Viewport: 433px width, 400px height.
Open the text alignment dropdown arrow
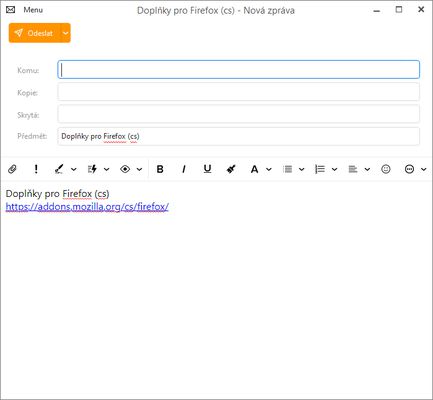[367, 169]
